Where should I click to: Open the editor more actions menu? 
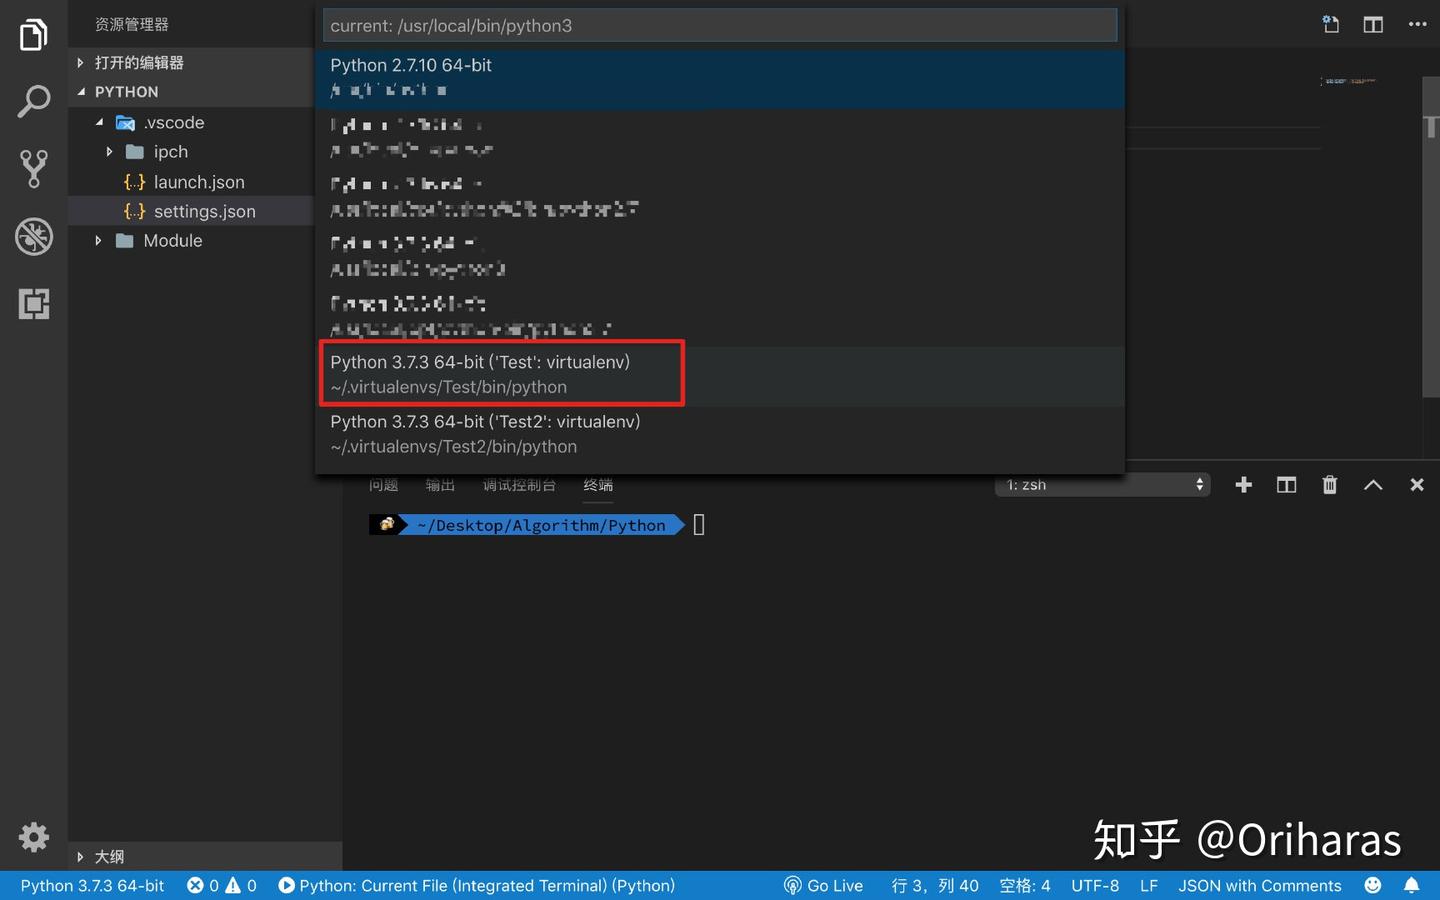[x=1417, y=24]
